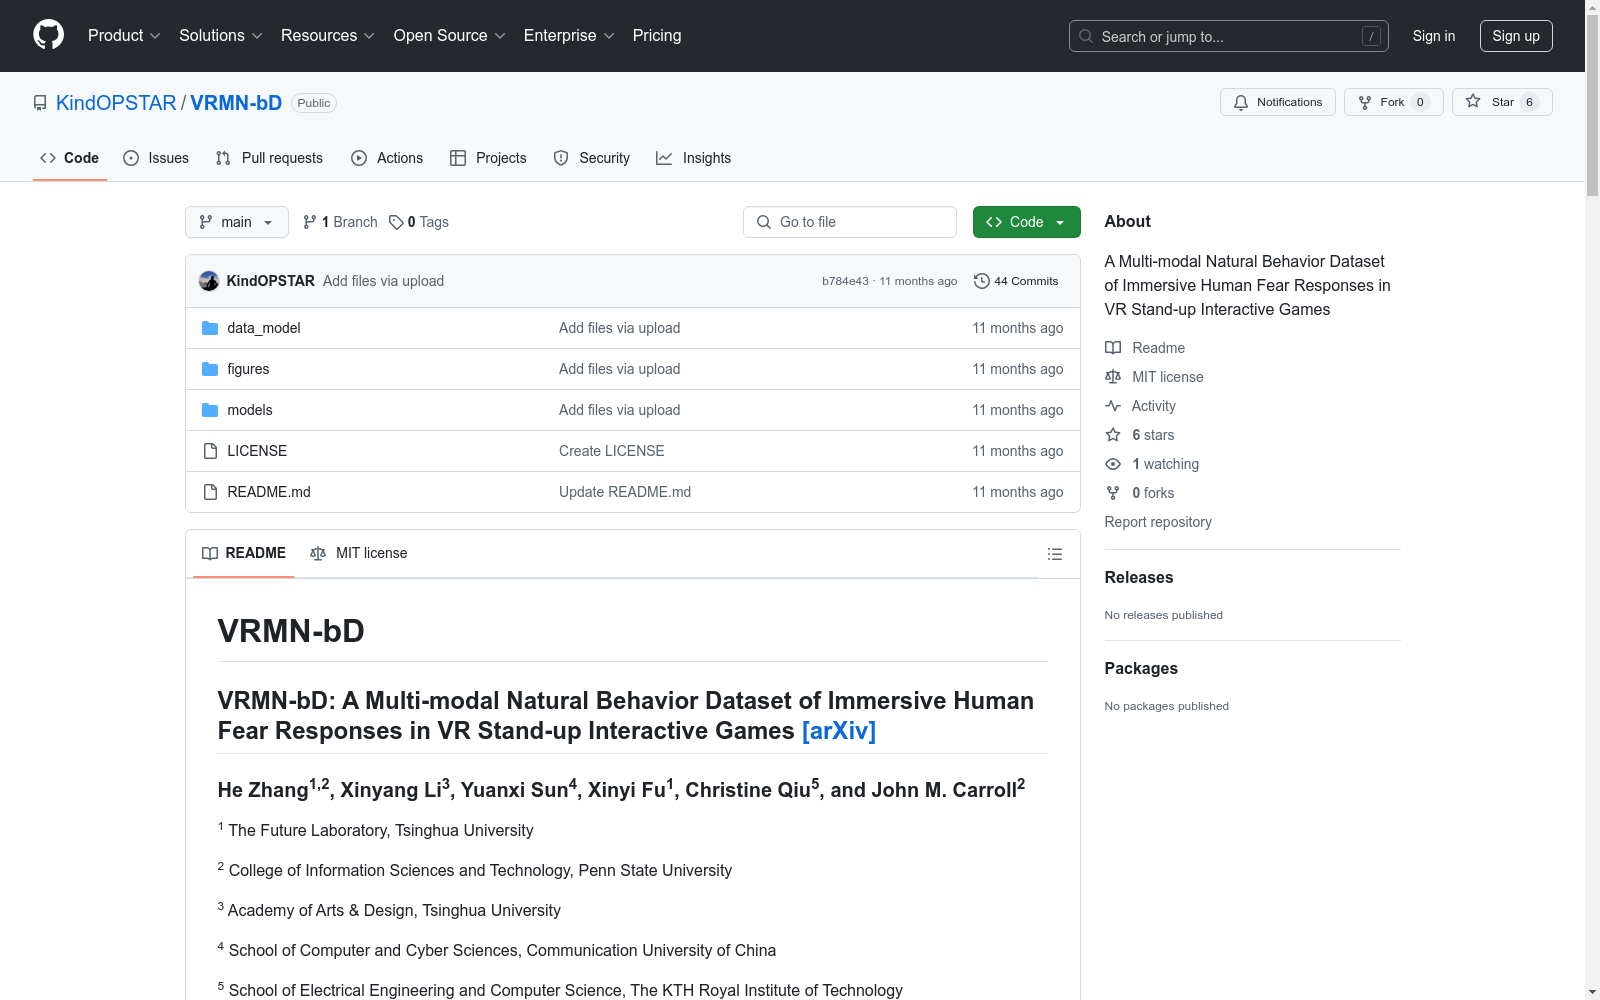
Task: Switch to the Actions tab
Action: [x=387, y=158]
